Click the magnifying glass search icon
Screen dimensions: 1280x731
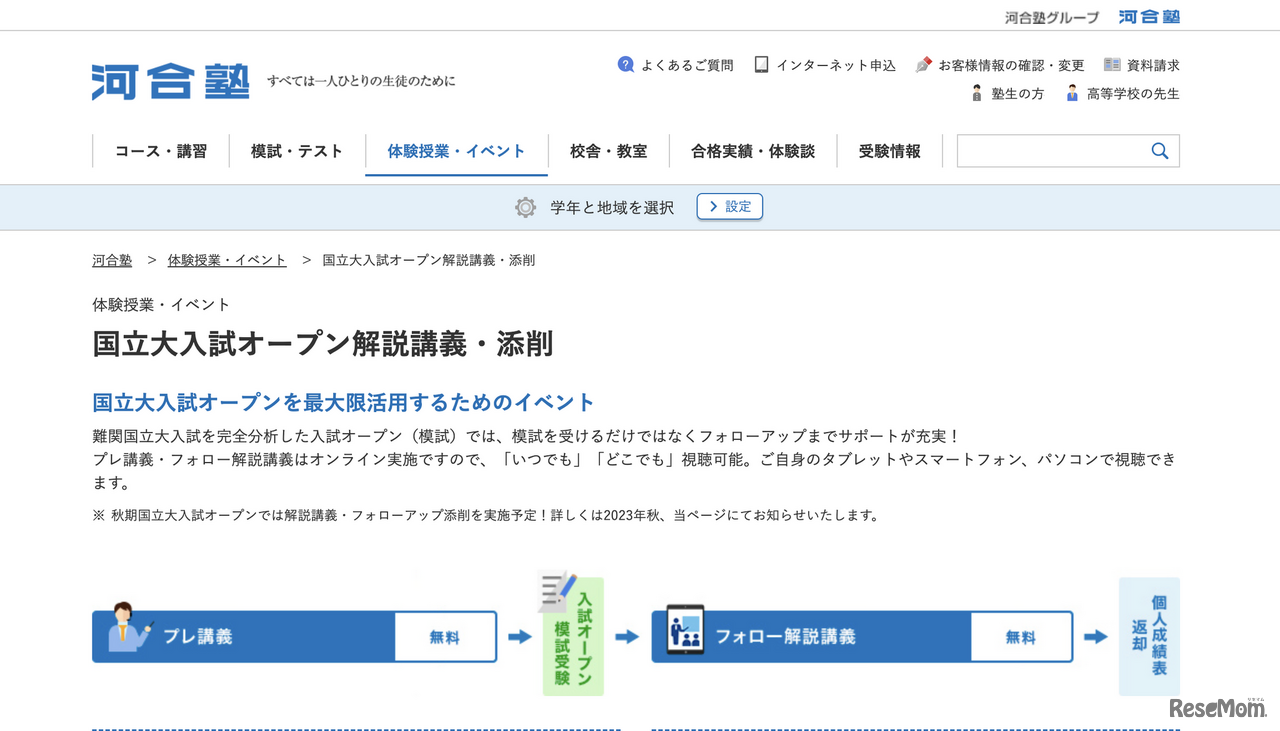click(1160, 151)
